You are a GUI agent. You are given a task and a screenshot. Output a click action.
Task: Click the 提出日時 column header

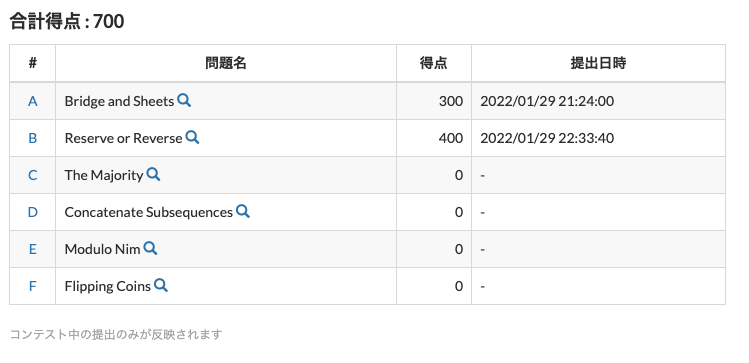click(598, 63)
